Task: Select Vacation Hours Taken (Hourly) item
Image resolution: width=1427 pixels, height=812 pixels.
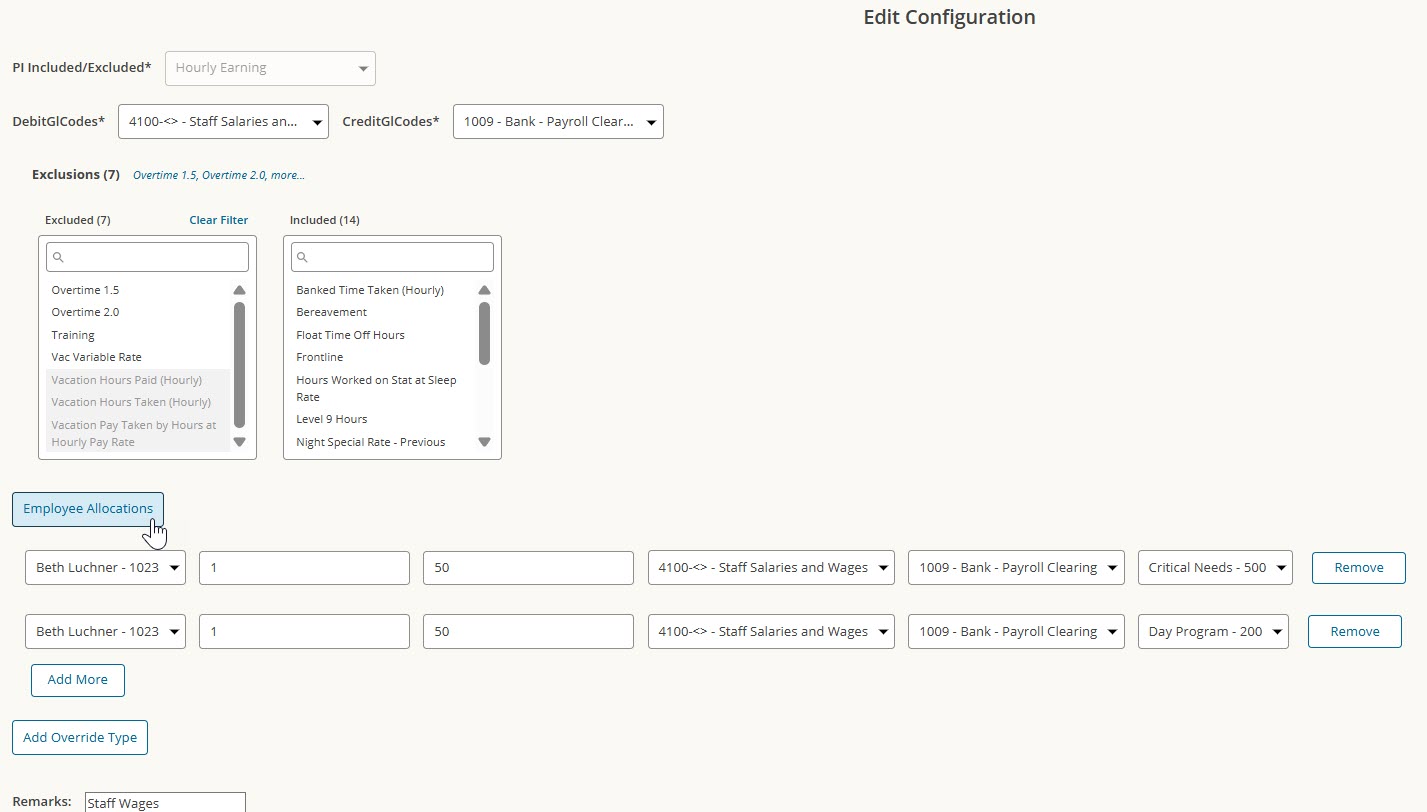Action: click(138, 402)
